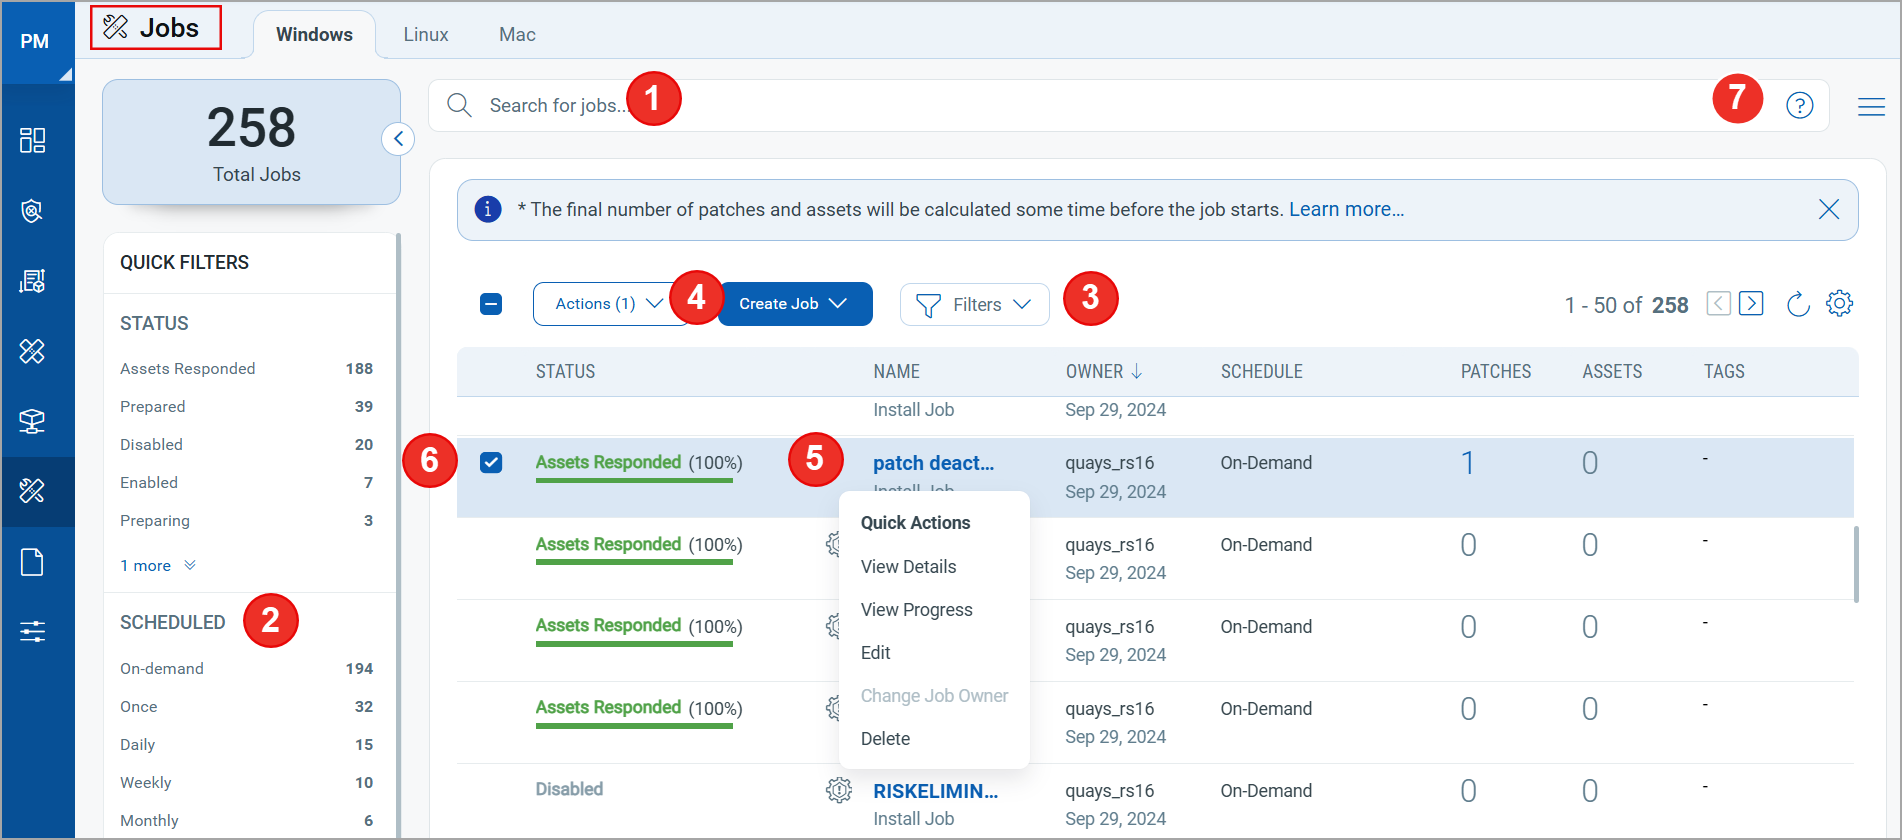The image size is (1902, 840).
Task: Open the Filters dropdown
Action: tap(974, 304)
